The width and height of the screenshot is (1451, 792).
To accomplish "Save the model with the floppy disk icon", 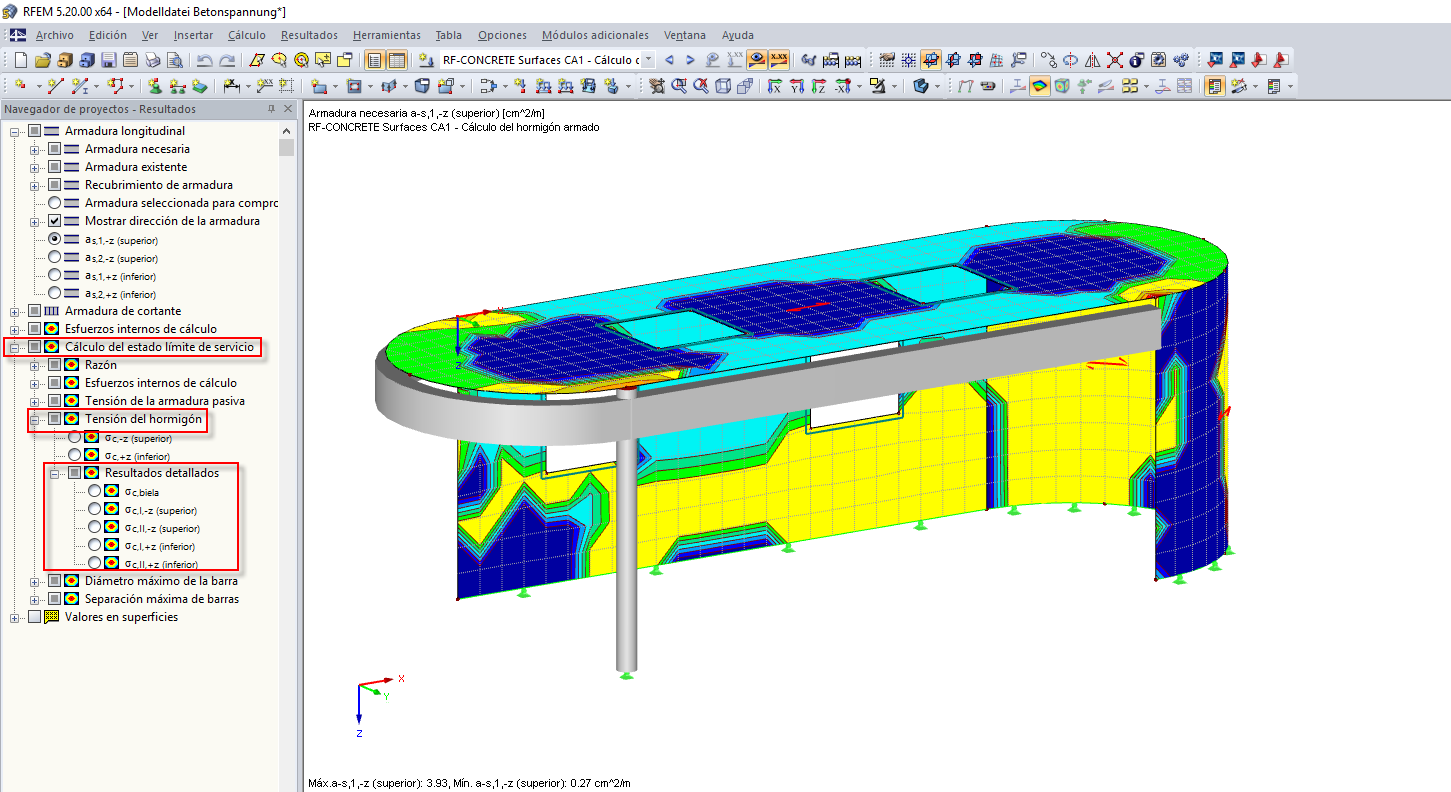I will pos(108,60).
